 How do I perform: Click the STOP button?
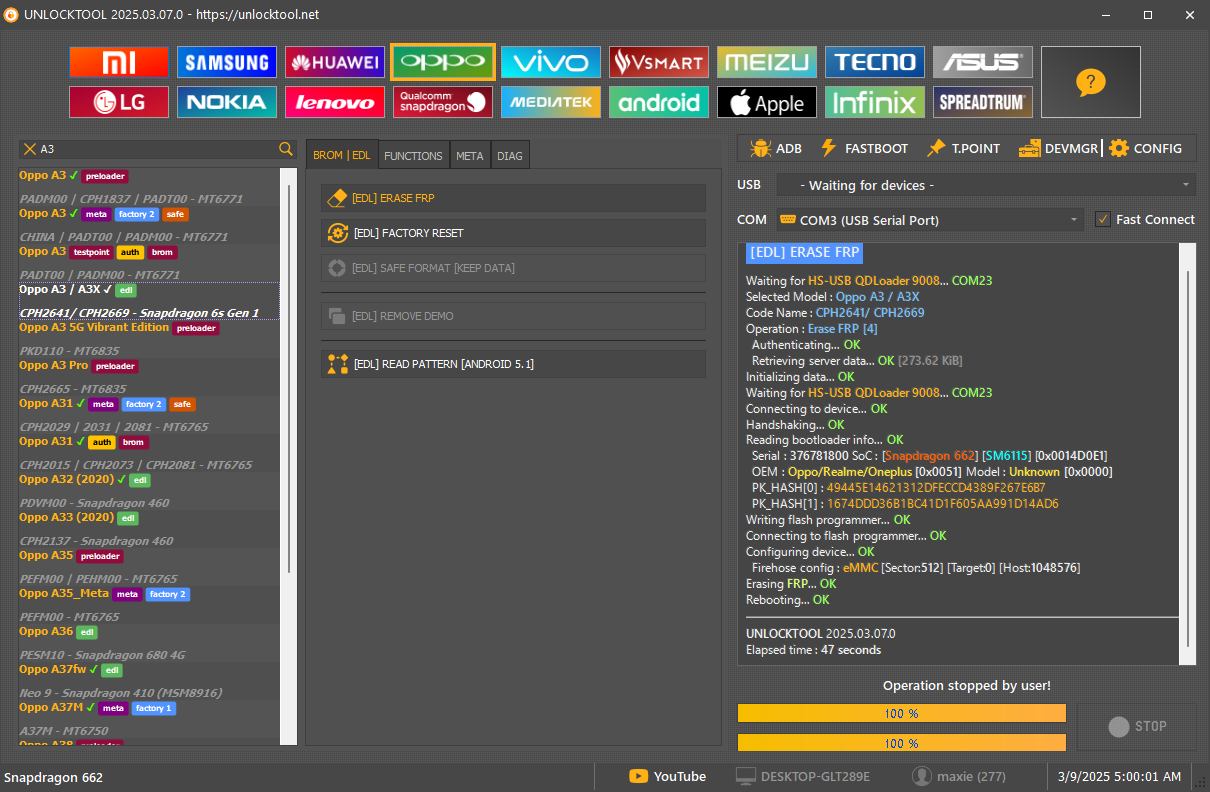(1137, 727)
